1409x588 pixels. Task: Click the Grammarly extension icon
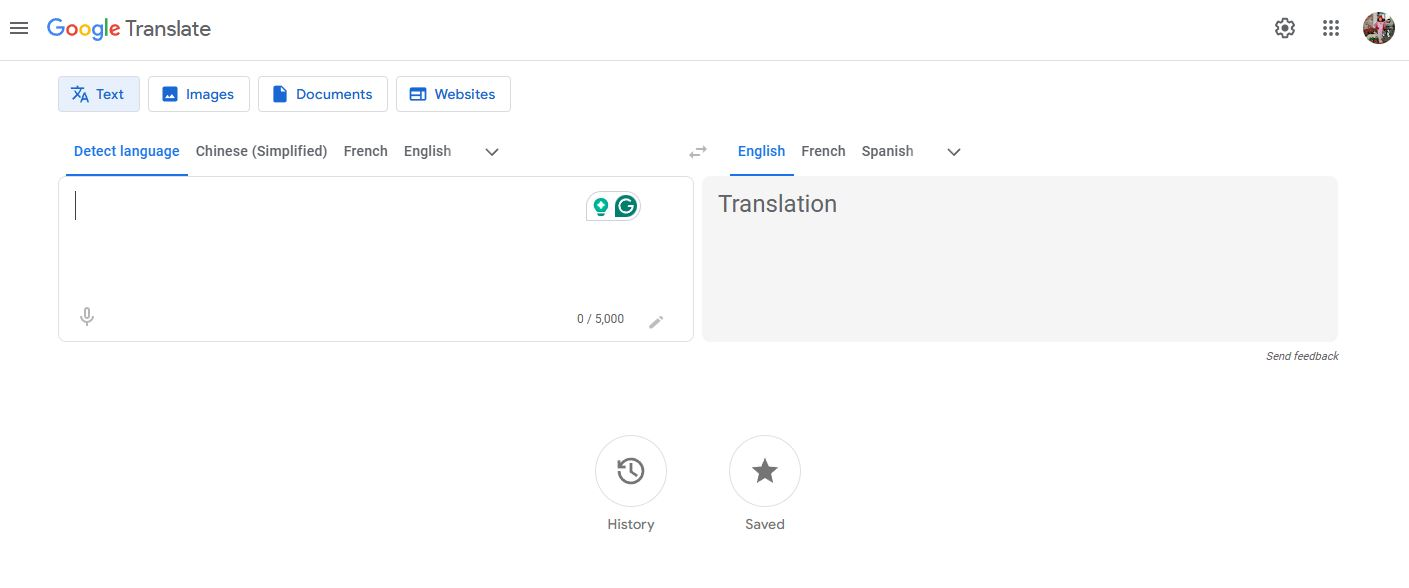[626, 207]
